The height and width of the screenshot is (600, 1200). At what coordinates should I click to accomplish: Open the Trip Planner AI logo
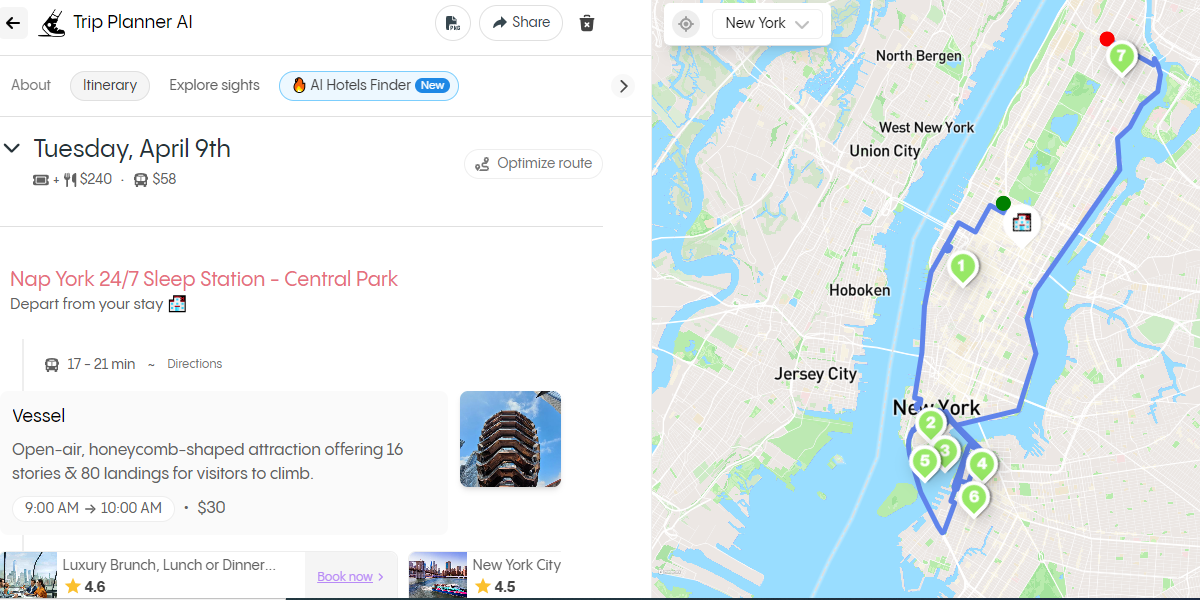pyautogui.click(x=52, y=23)
